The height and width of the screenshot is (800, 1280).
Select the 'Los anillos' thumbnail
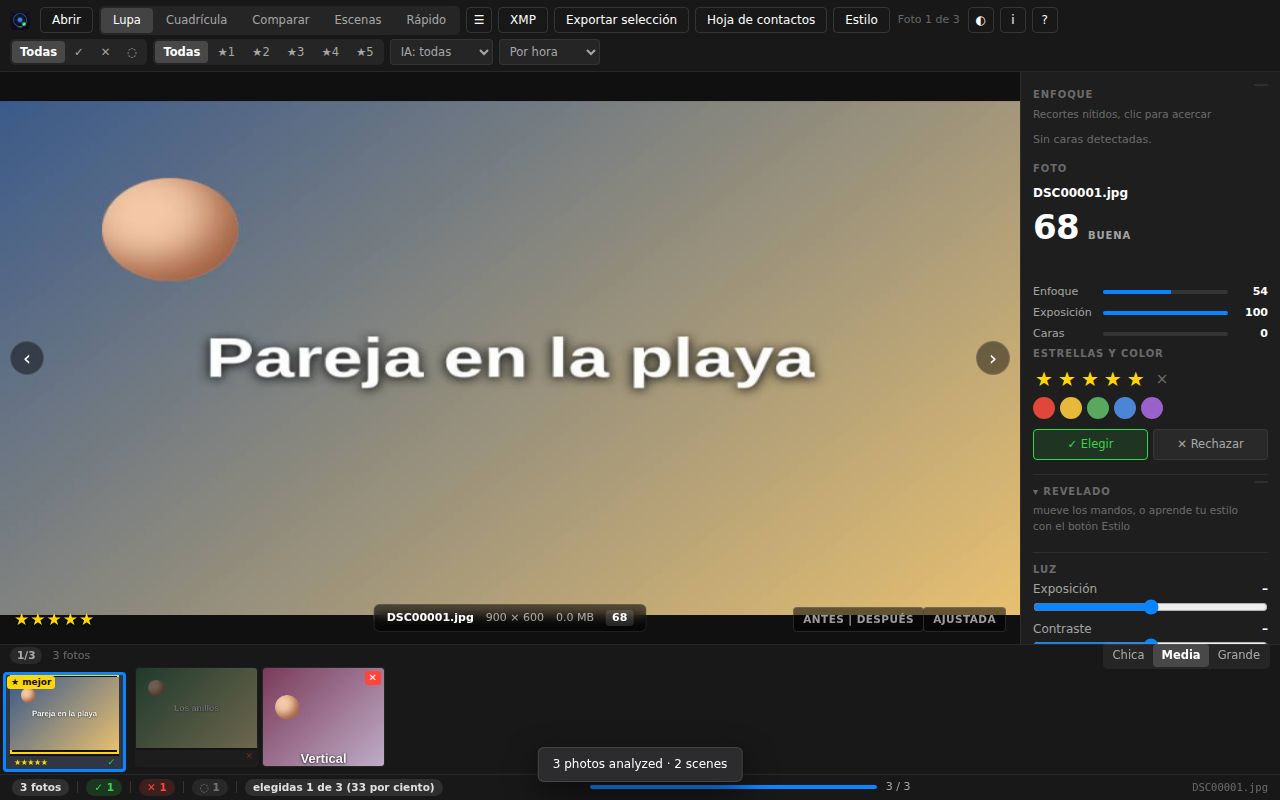click(x=196, y=717)
